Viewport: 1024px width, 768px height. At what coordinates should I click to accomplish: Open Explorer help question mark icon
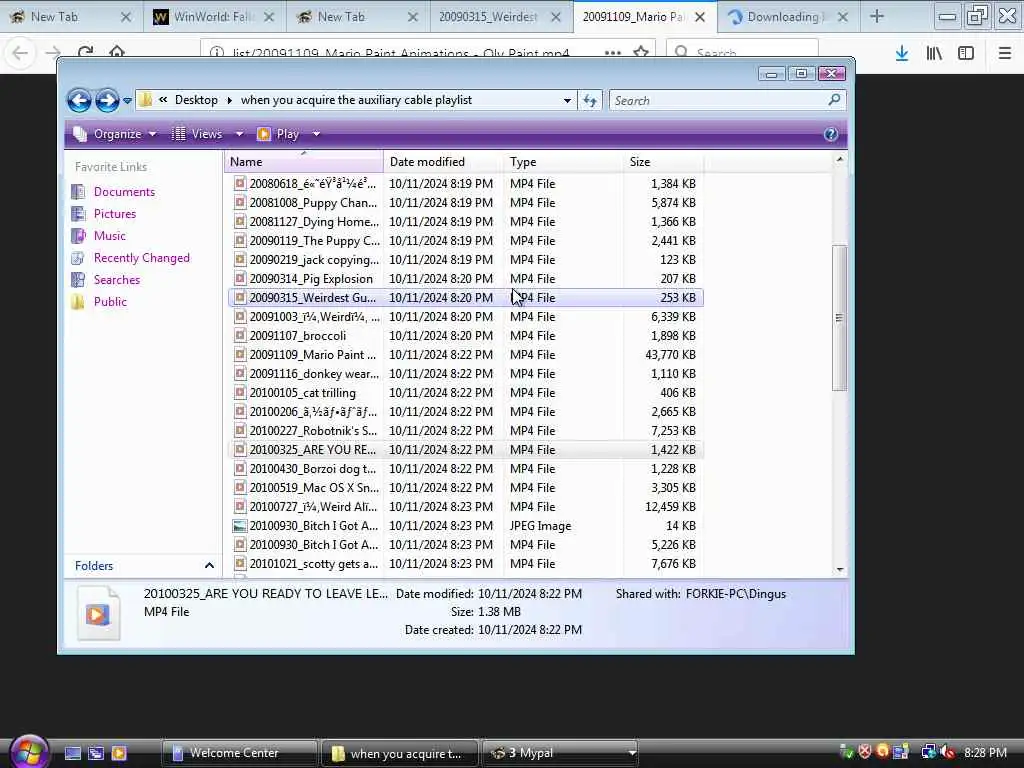pyautogui.click(x=831, y=134)
